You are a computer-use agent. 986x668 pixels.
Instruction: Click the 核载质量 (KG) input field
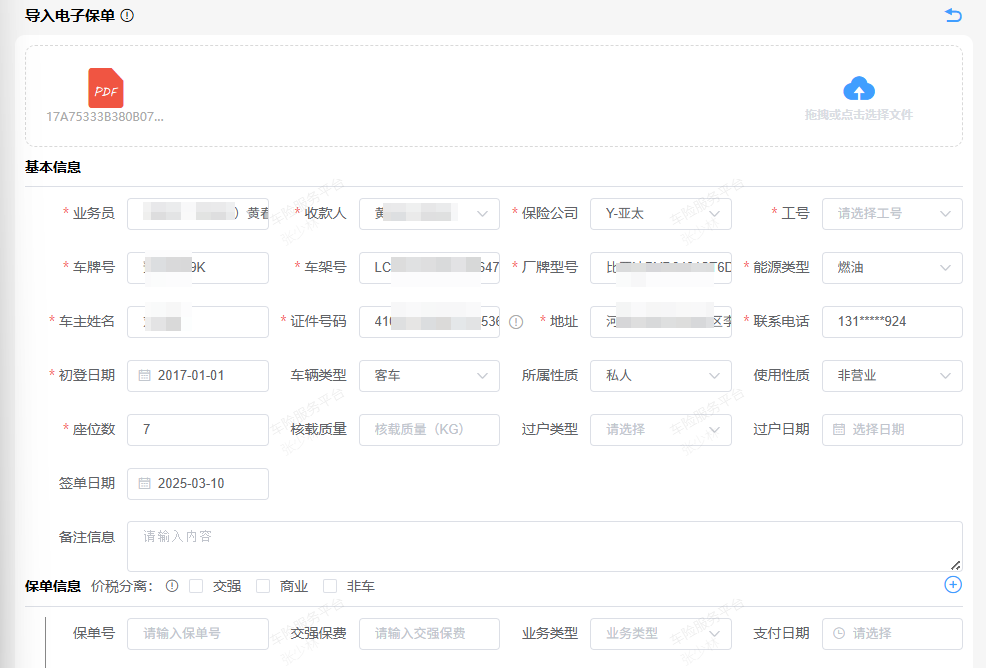[x=429, y=430]
